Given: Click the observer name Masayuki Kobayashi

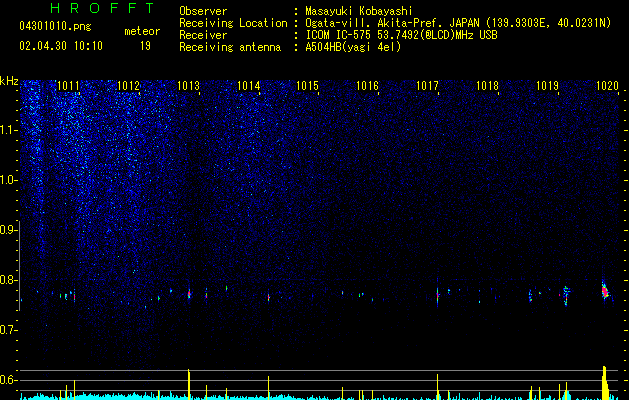Looking at the screenshot, I should click(x=359, y=11).
